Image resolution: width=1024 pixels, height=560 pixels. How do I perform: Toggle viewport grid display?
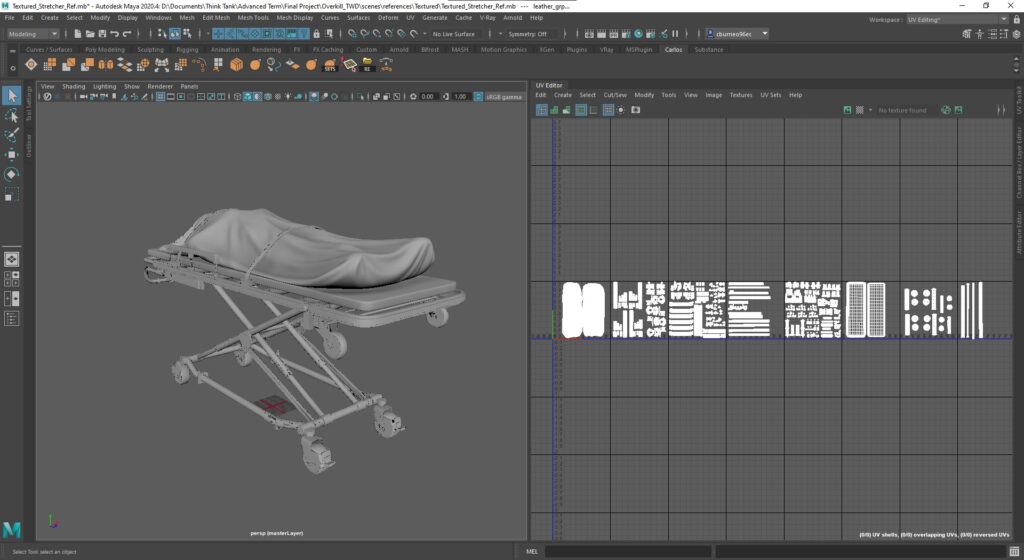160,97
